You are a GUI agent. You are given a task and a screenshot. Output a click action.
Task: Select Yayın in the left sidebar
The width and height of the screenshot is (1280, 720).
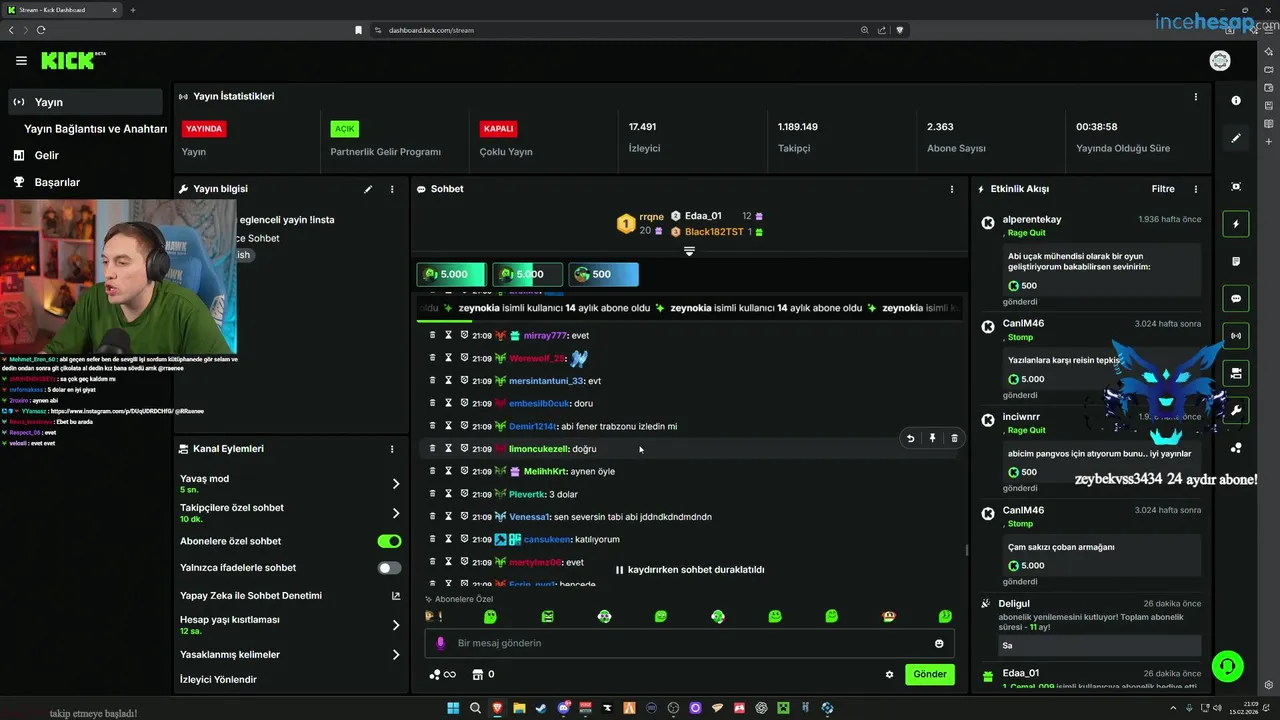click(85, 102)
